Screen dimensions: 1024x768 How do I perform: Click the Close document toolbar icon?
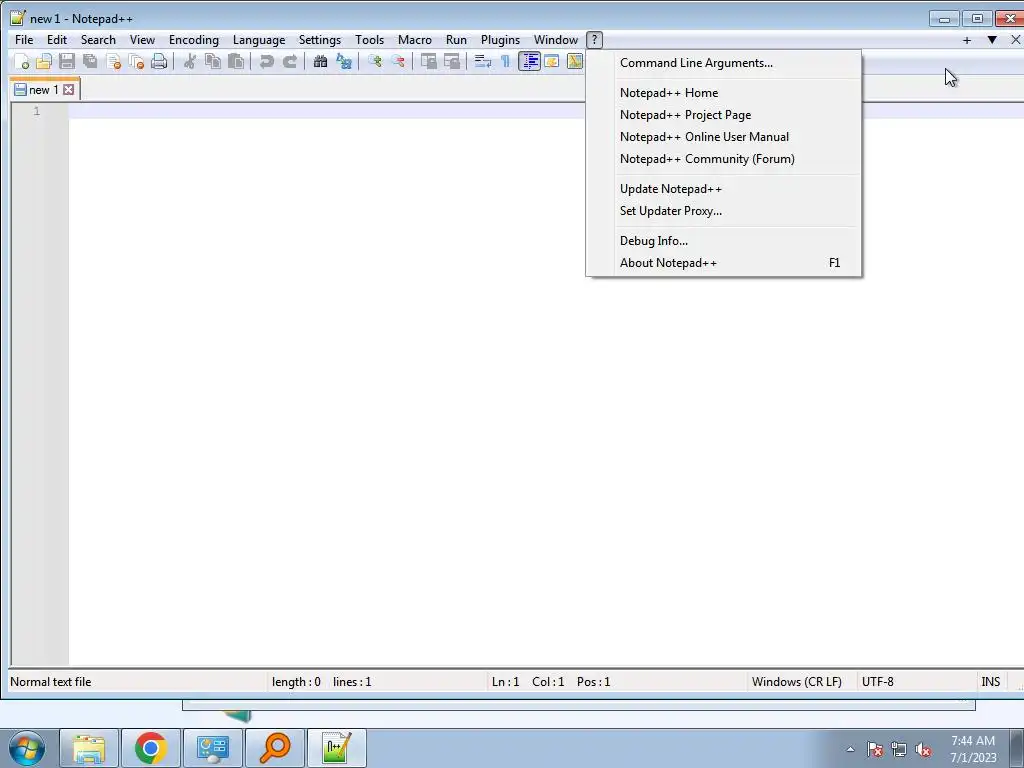[114, 61]
